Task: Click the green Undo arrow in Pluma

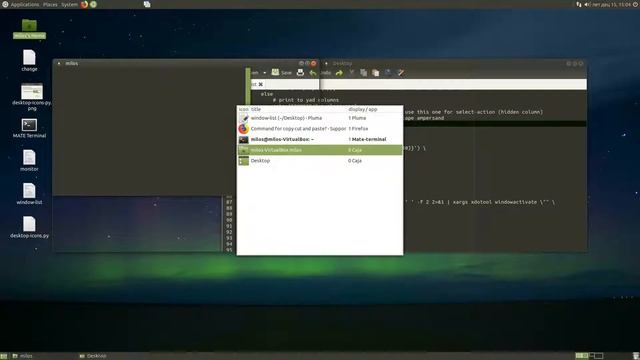Action: [313, 73]
